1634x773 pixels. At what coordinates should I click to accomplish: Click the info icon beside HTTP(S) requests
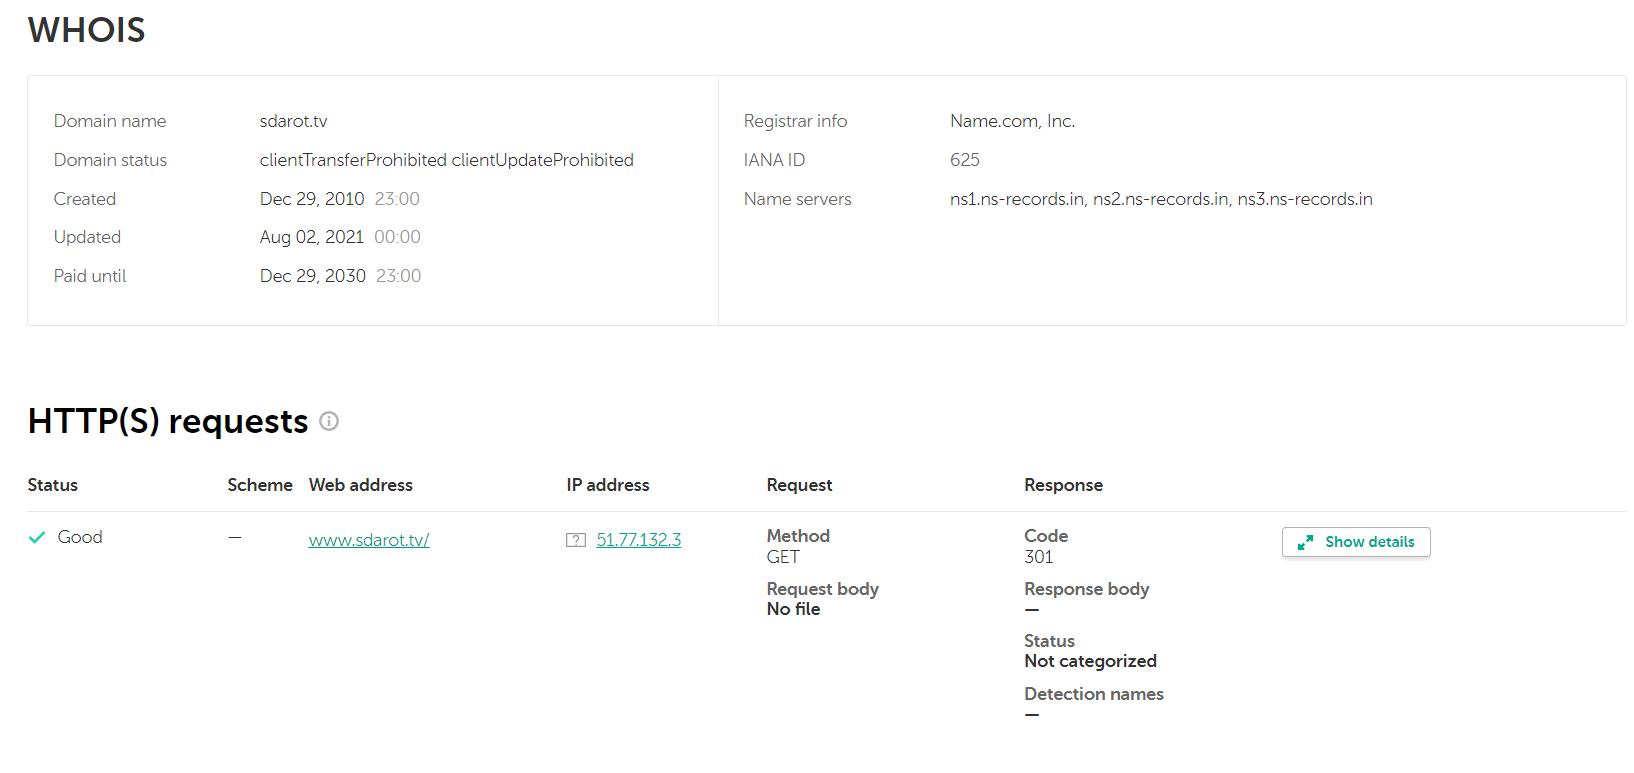pyautogui.click(x=329, y=421)
